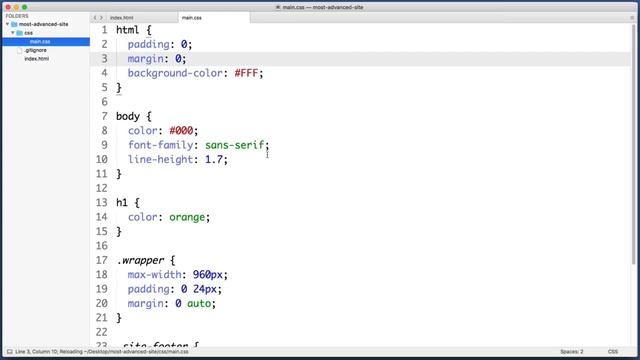The height and width of the screenshot is (360, 640).
Task: Go to next tab with right arrow
Action: click(101, 18)
